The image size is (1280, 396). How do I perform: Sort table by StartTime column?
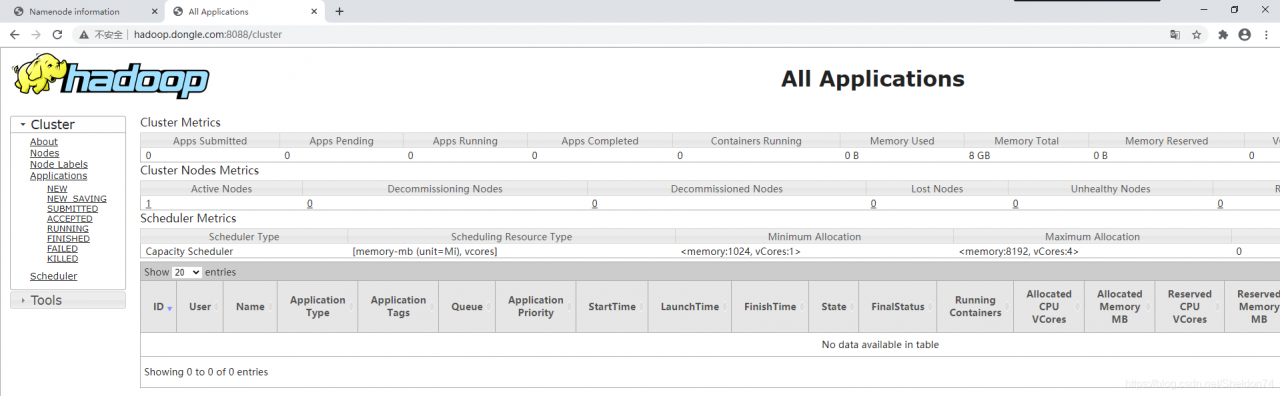point(612,307)
